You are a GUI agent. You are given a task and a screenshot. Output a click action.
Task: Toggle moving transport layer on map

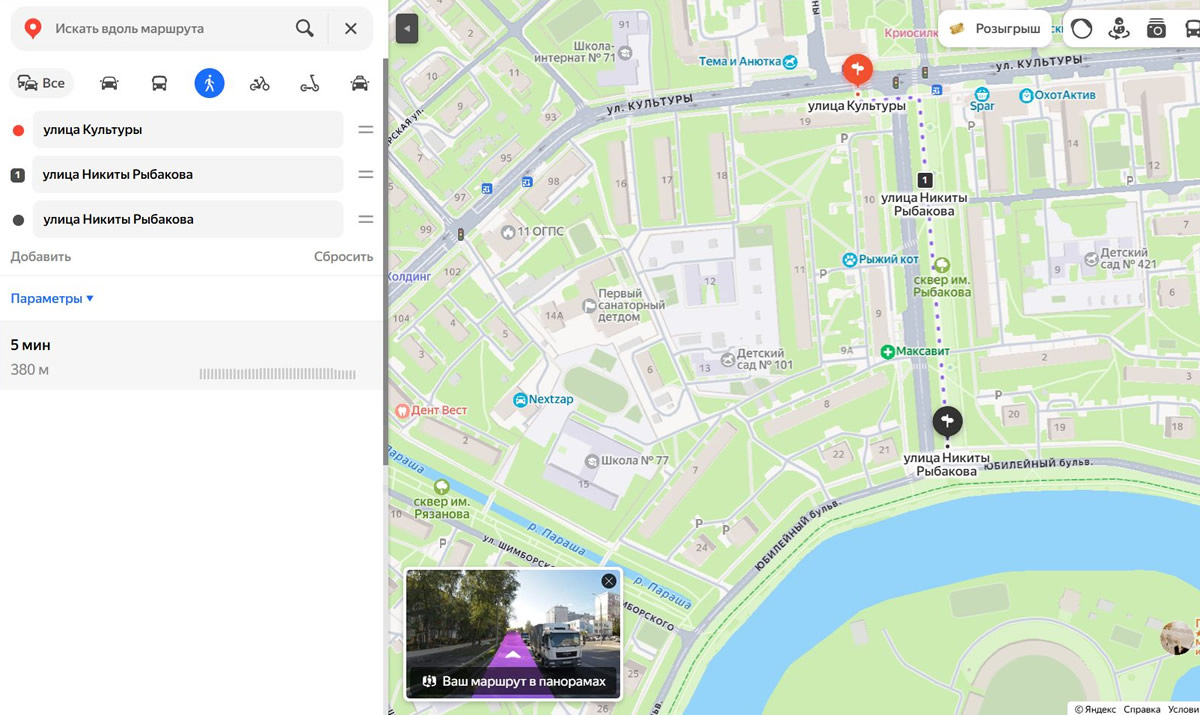coord(1190,29)
